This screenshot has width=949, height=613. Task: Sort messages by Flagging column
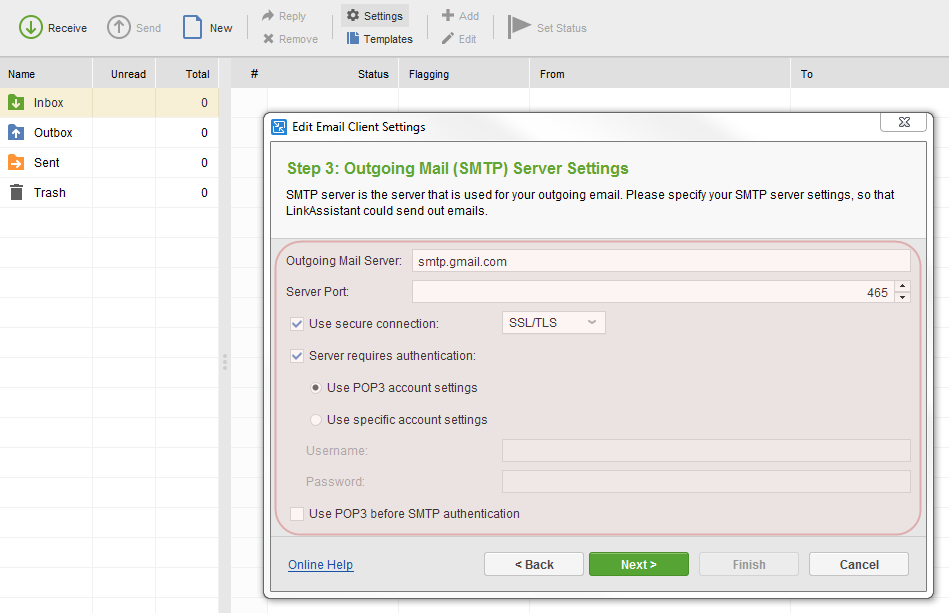(x=464, y=74)
